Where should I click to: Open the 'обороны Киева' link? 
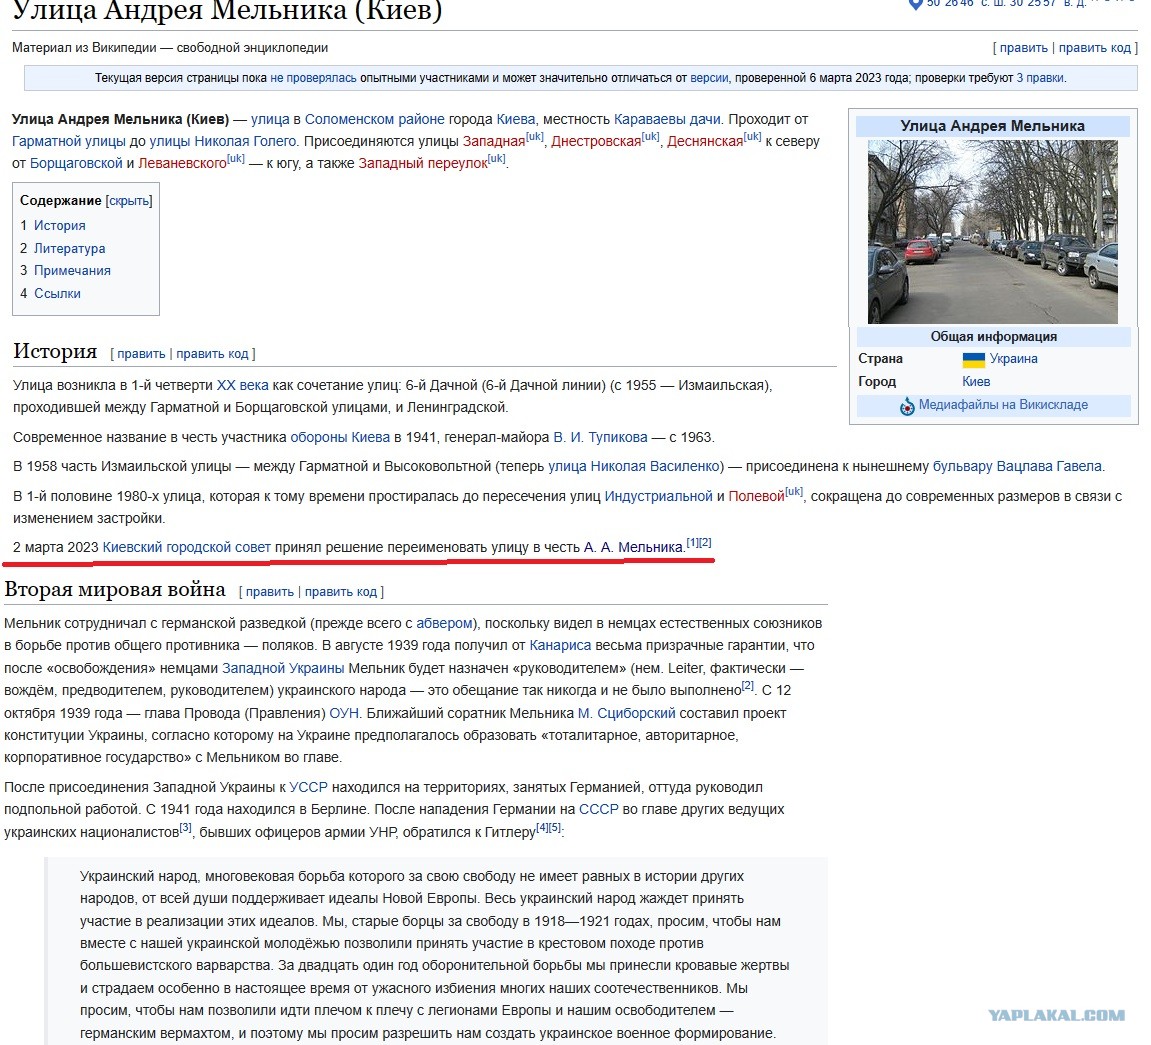(340, 438)
